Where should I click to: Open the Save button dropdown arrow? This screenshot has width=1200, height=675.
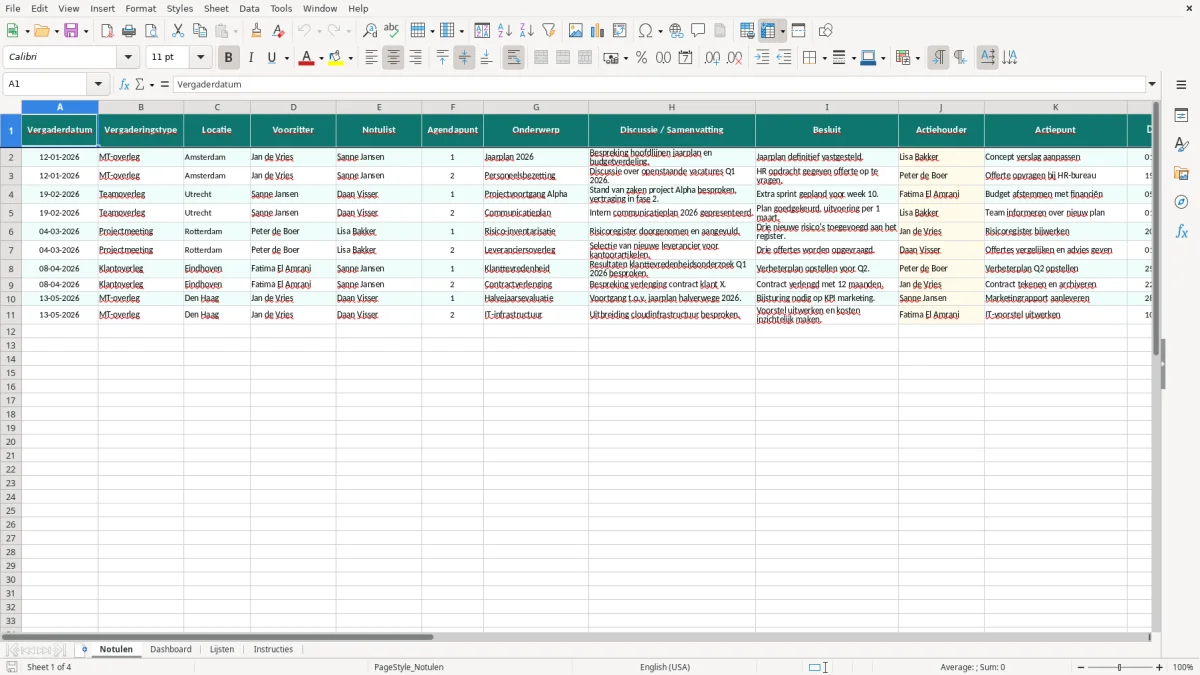pyautogui.click(x=86, y=31)
